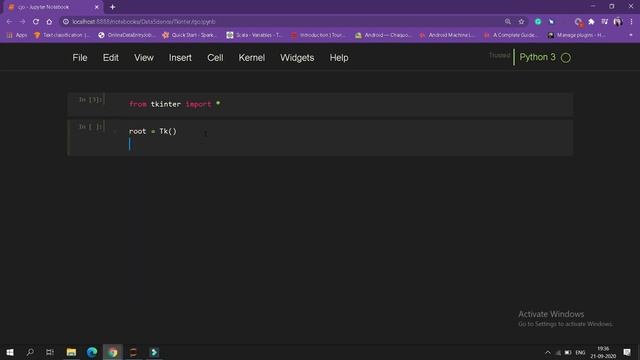Go back in browser history
Viewport: 640px width, 360px height.
(x=9, y=22)
